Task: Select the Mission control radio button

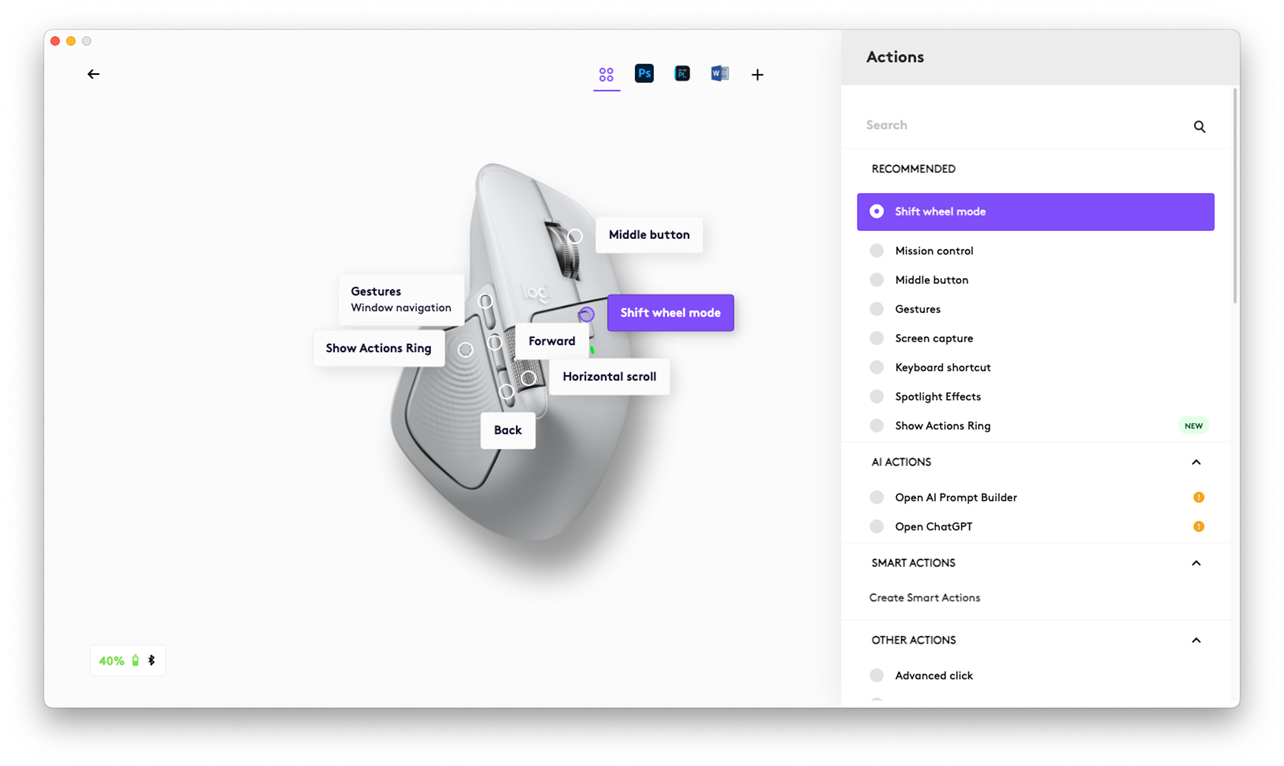Action: 876,250
